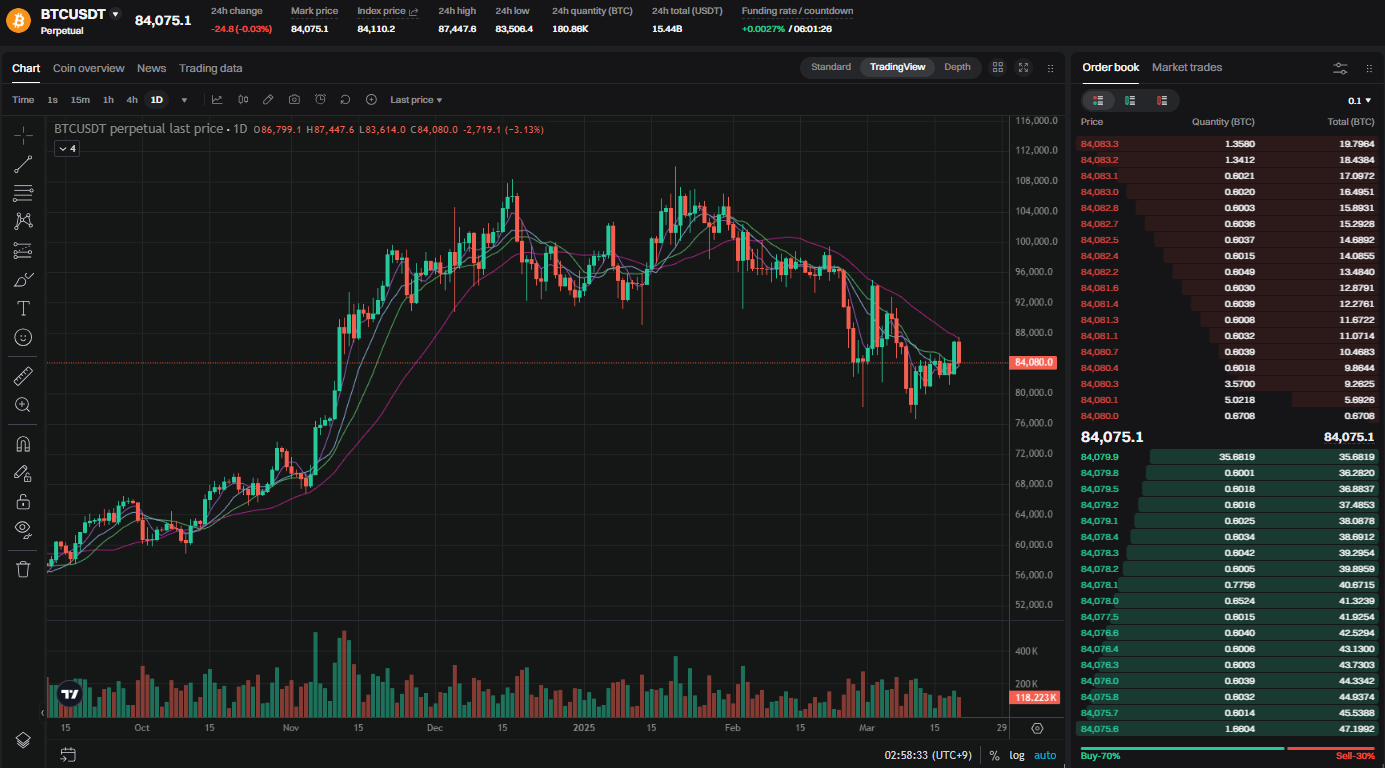
Task: Toggle stay in drawing mode
Action: 23,472
